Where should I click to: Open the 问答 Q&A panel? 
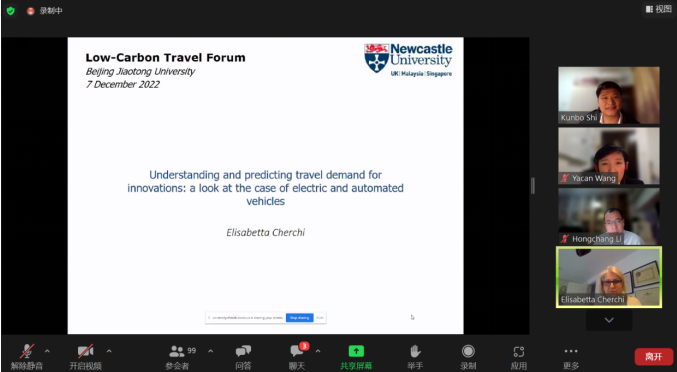pyautogui.click(x=244, y=357)
